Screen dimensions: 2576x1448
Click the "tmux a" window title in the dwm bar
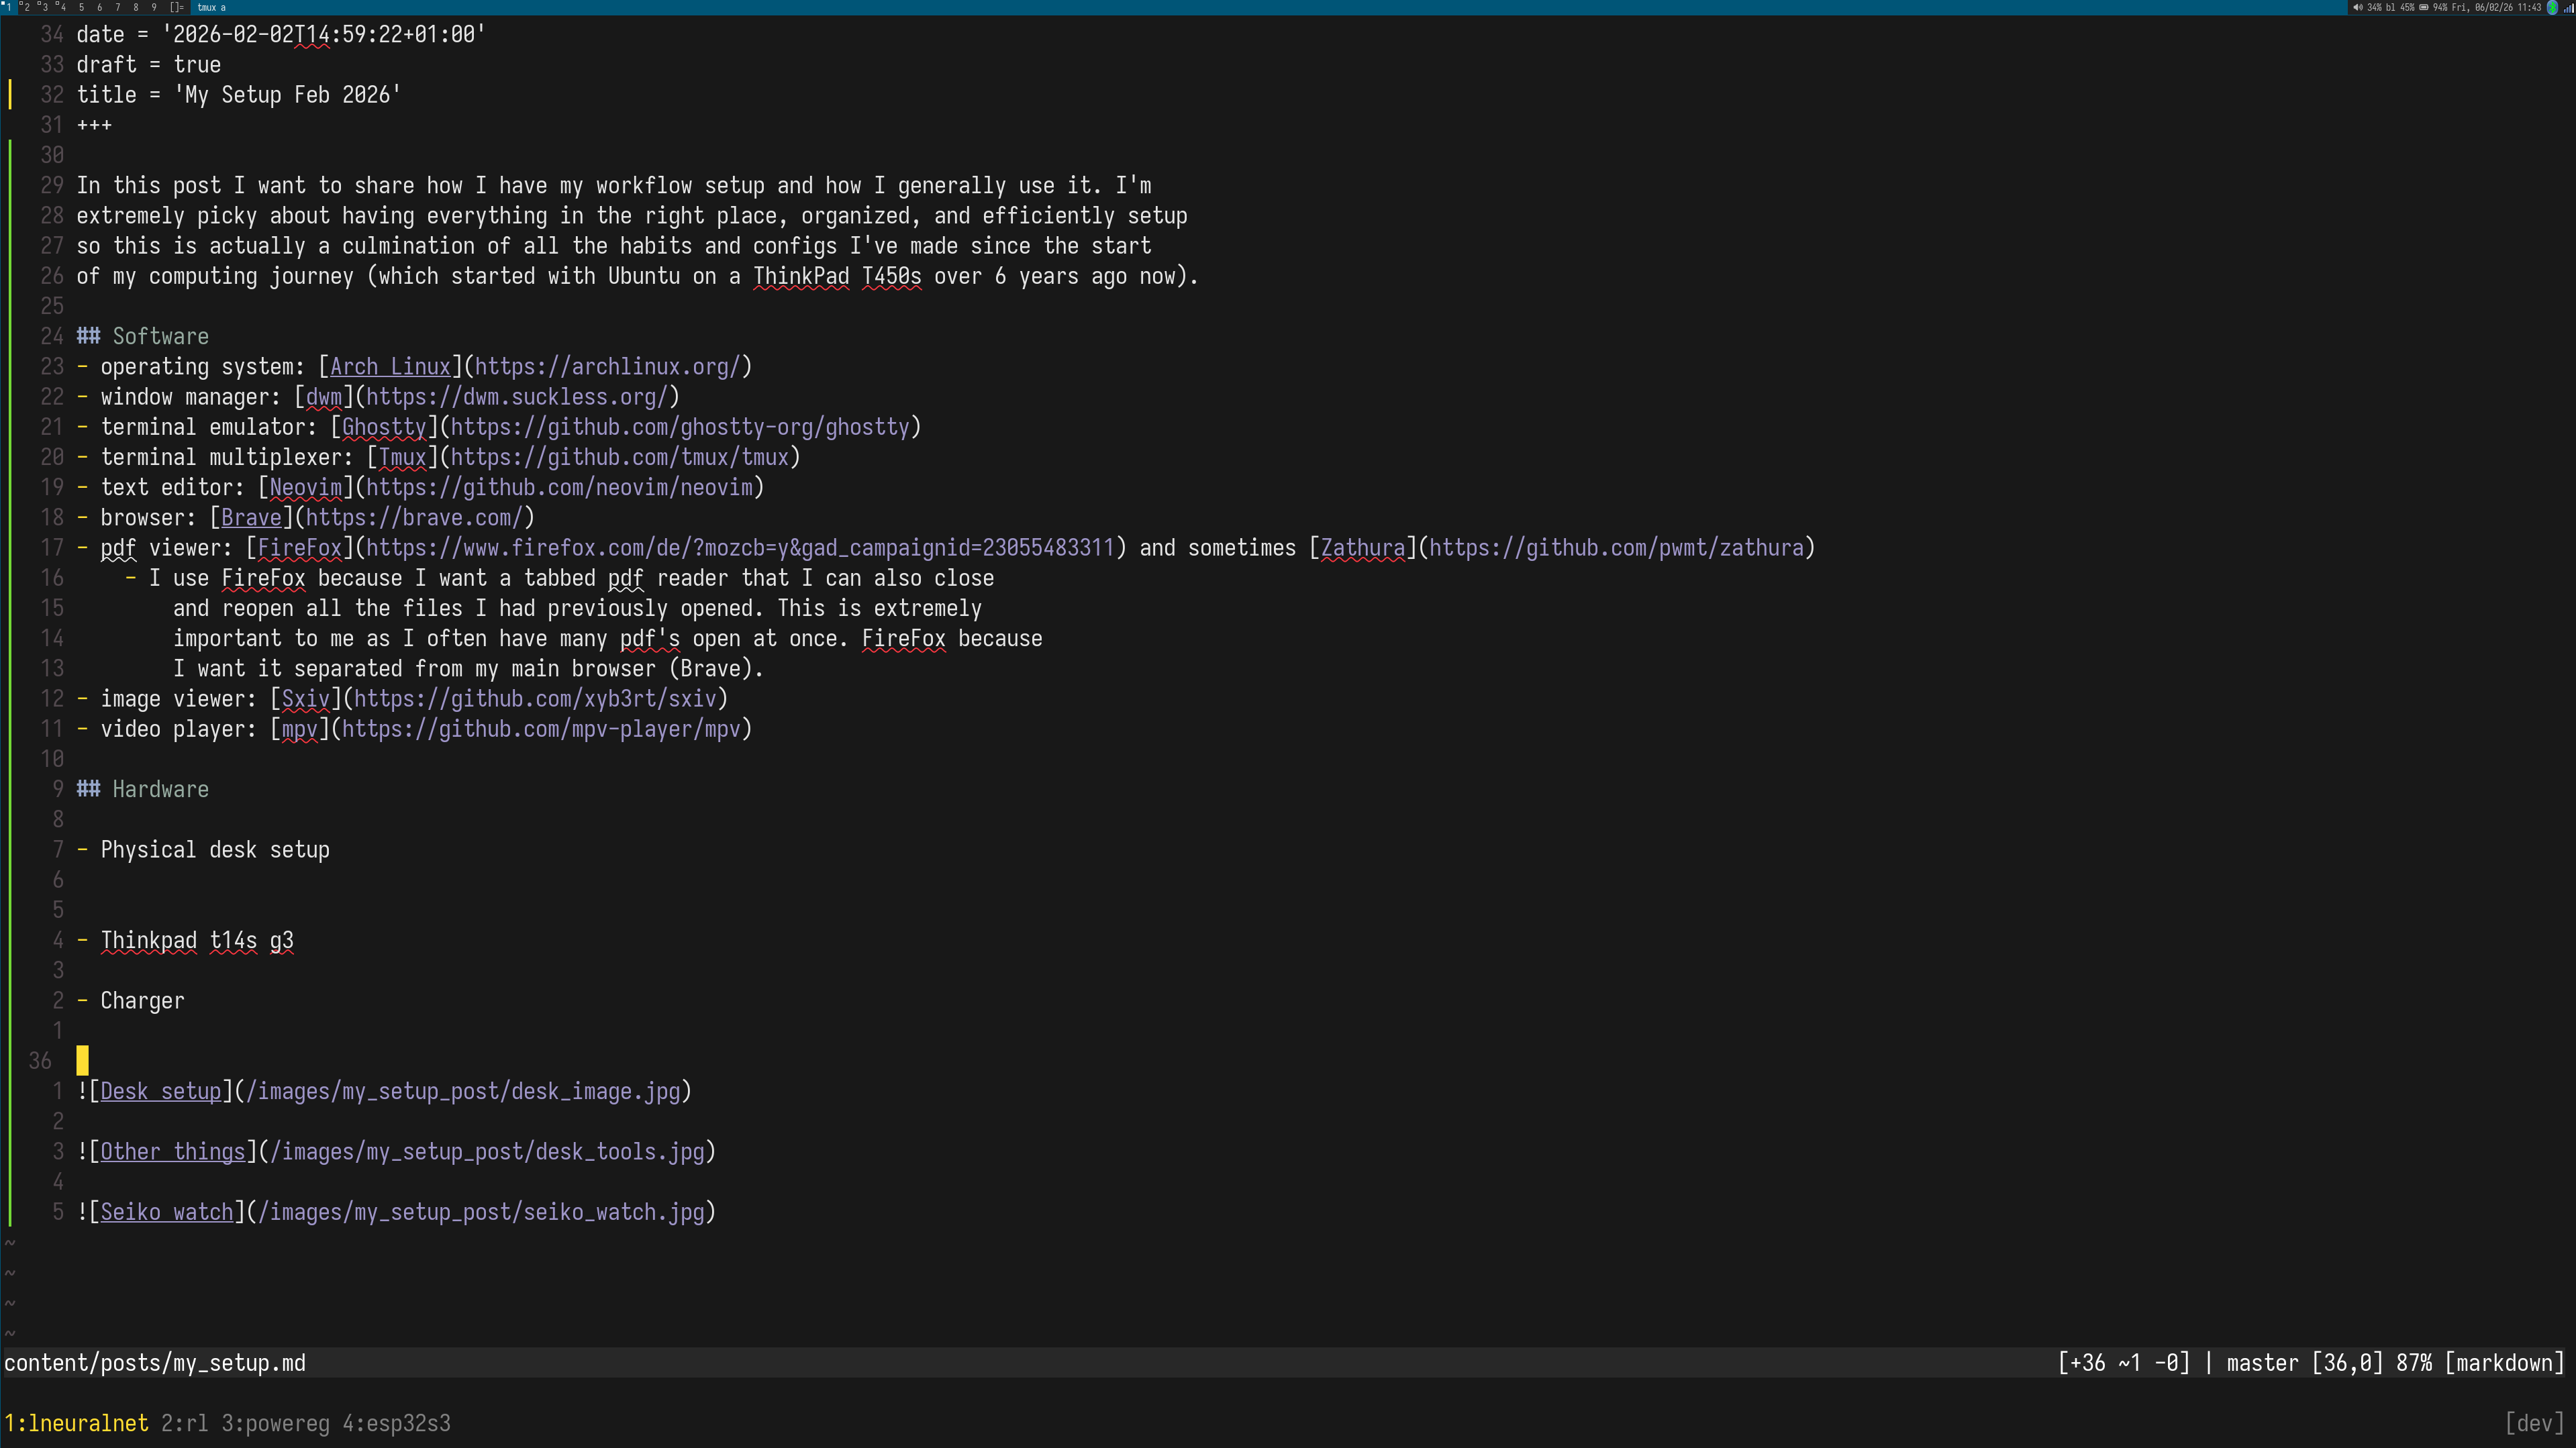click(212, 8)
